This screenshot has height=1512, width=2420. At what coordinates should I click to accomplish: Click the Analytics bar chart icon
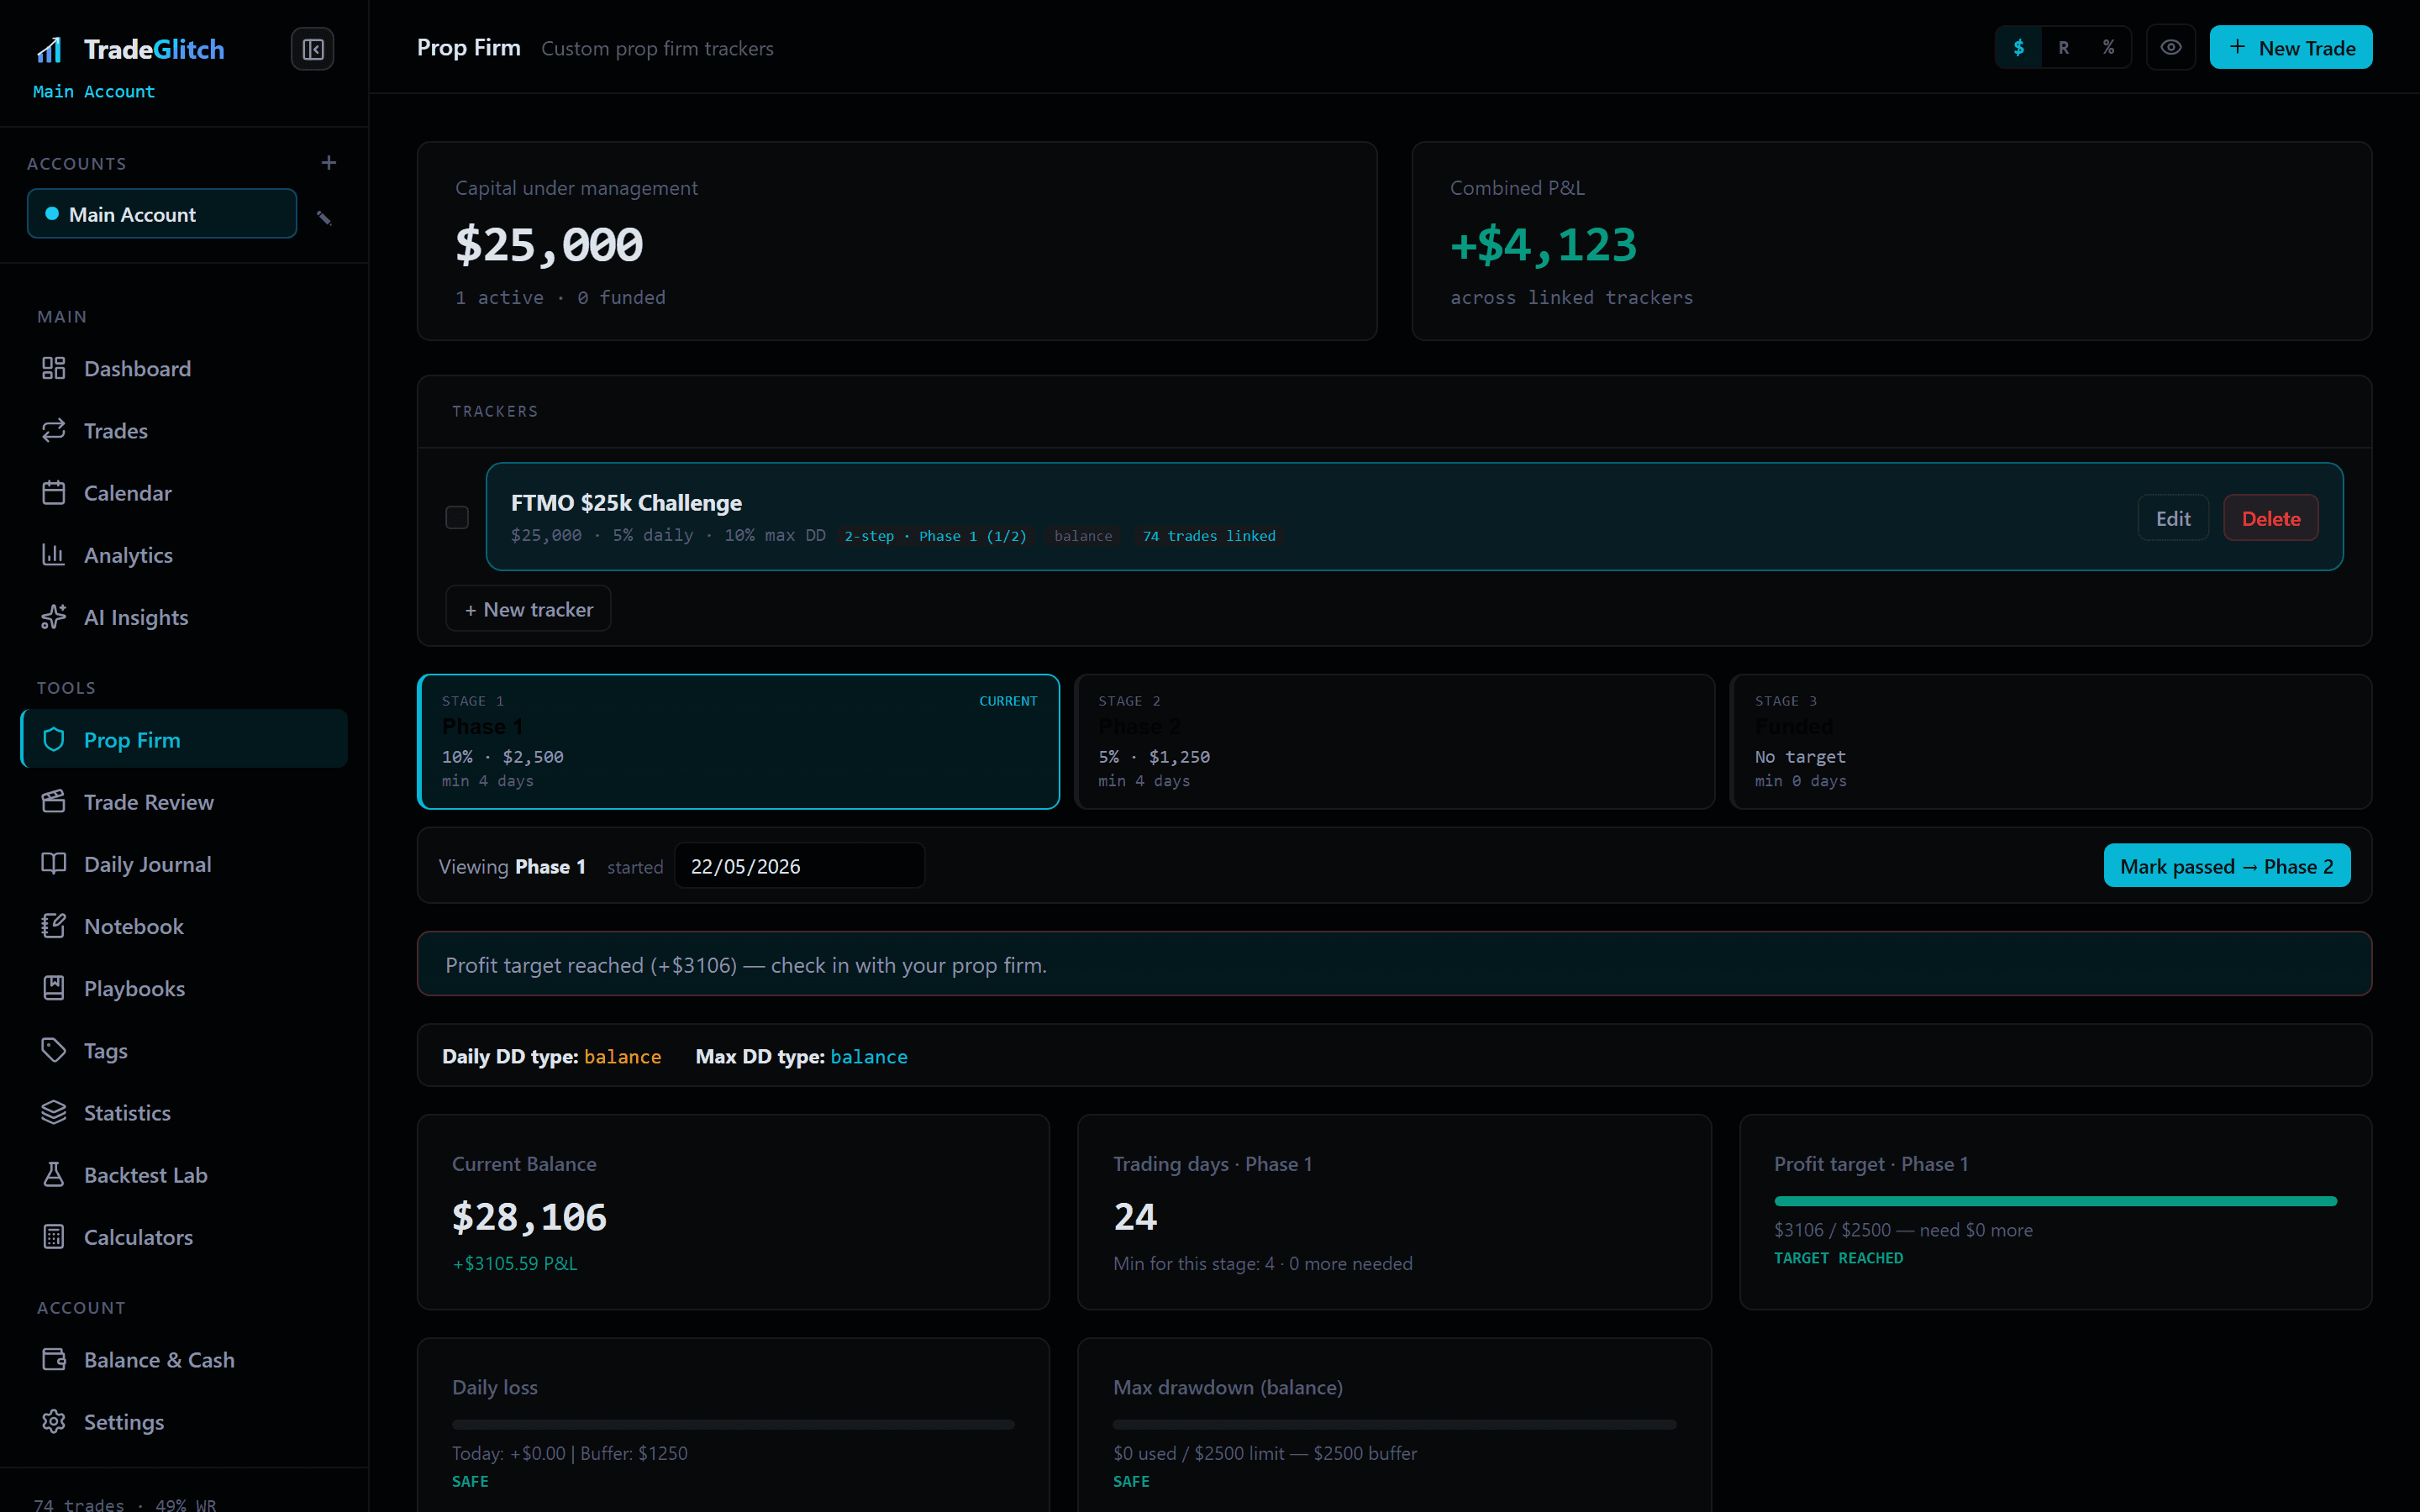[54, 554]
